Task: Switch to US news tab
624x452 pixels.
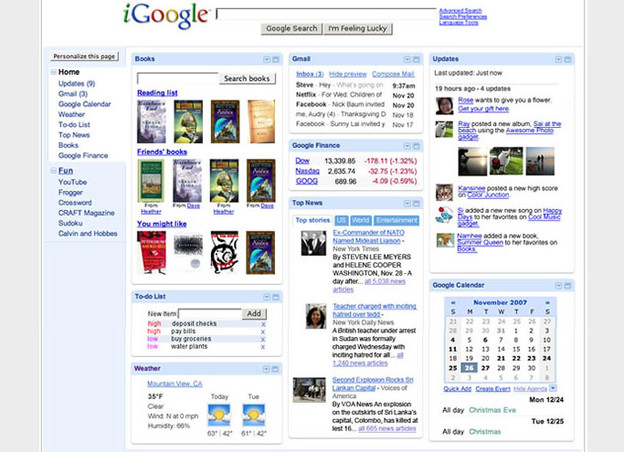Action: [341, 220]
